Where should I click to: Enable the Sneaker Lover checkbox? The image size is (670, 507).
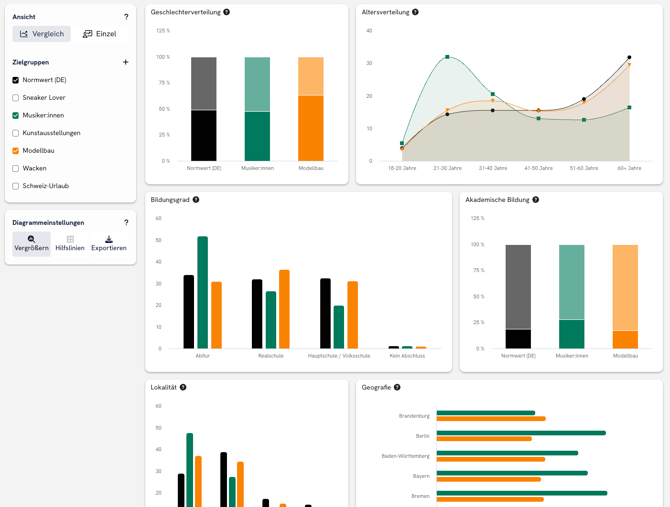pos(16,98)
